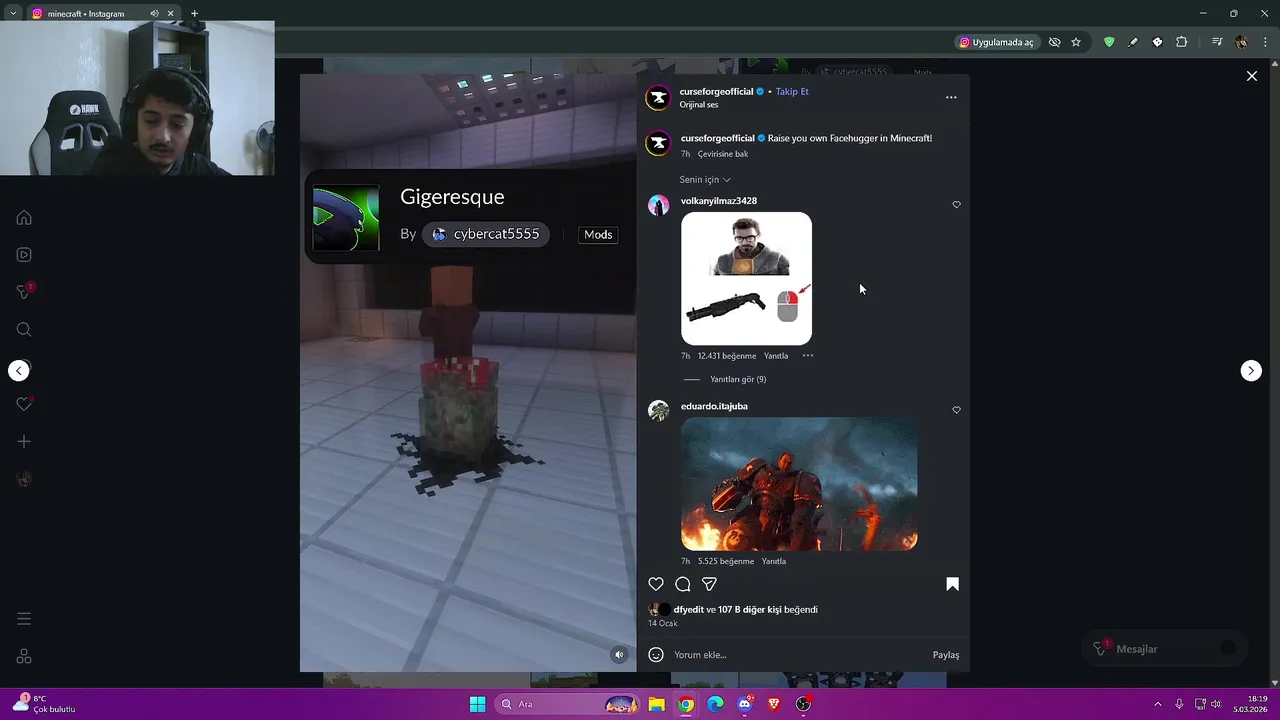
Task: Open post options three-dot menu
Action: point(951,97)
